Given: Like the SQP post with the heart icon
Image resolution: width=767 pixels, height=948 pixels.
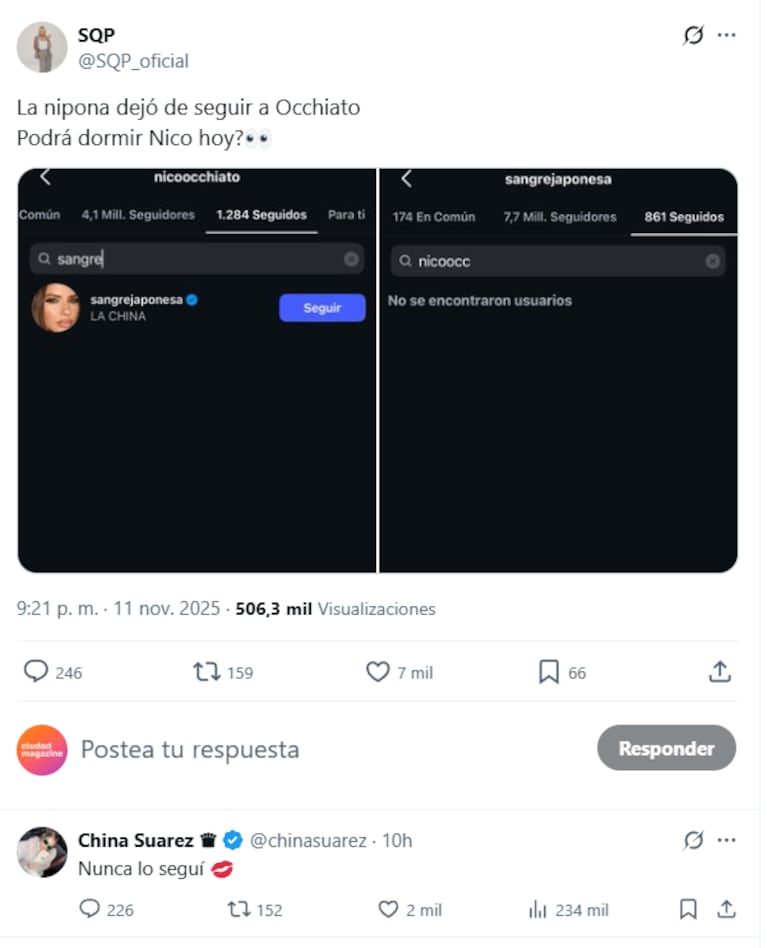Looking at the screenshot, I should coord(377,672).
